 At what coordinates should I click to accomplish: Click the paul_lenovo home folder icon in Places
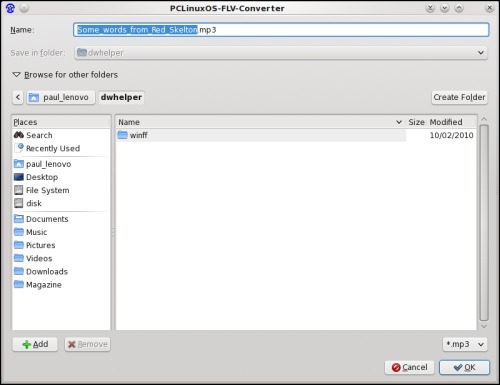(x=19, y=164)
